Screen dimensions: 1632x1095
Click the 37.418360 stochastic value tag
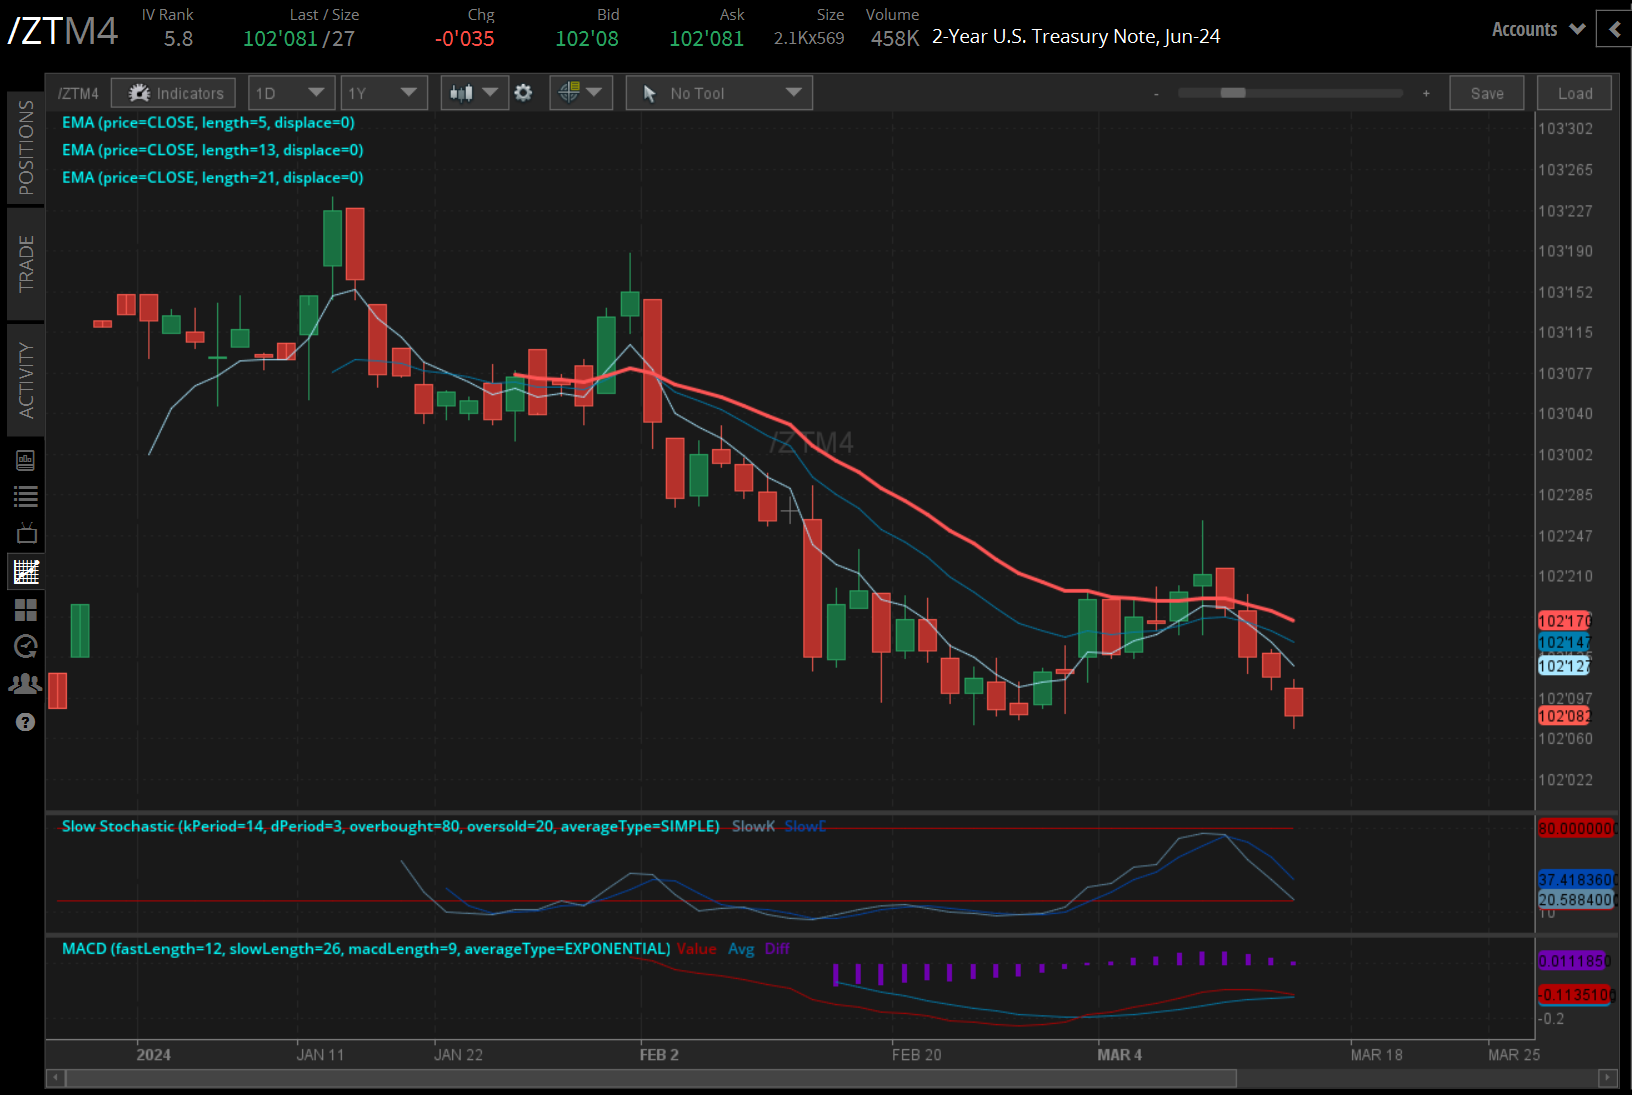point(1576,880)
